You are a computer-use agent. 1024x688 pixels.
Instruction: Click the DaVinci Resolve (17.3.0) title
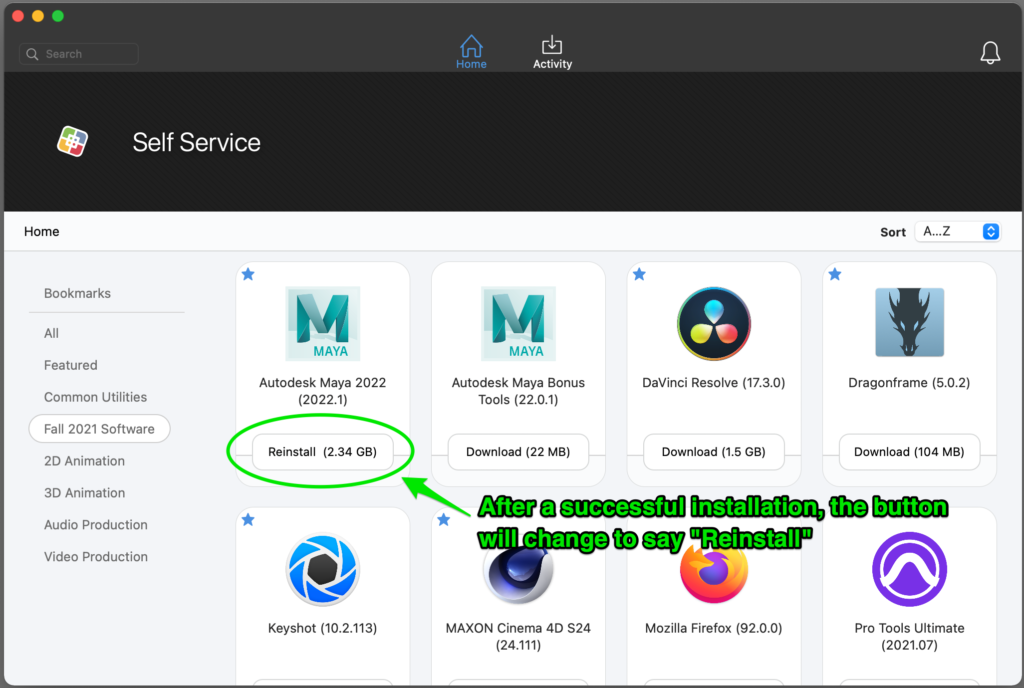tap(714, 383)
